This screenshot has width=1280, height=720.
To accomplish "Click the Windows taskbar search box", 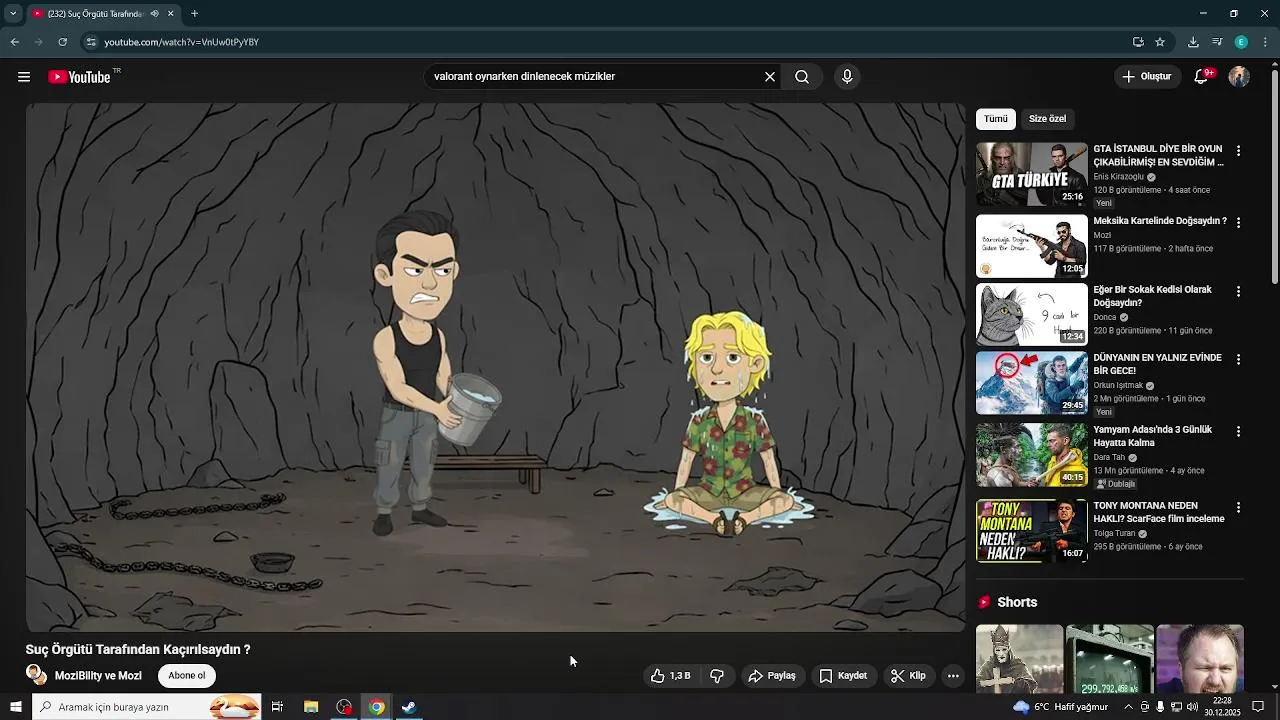I will pos(146,707).
